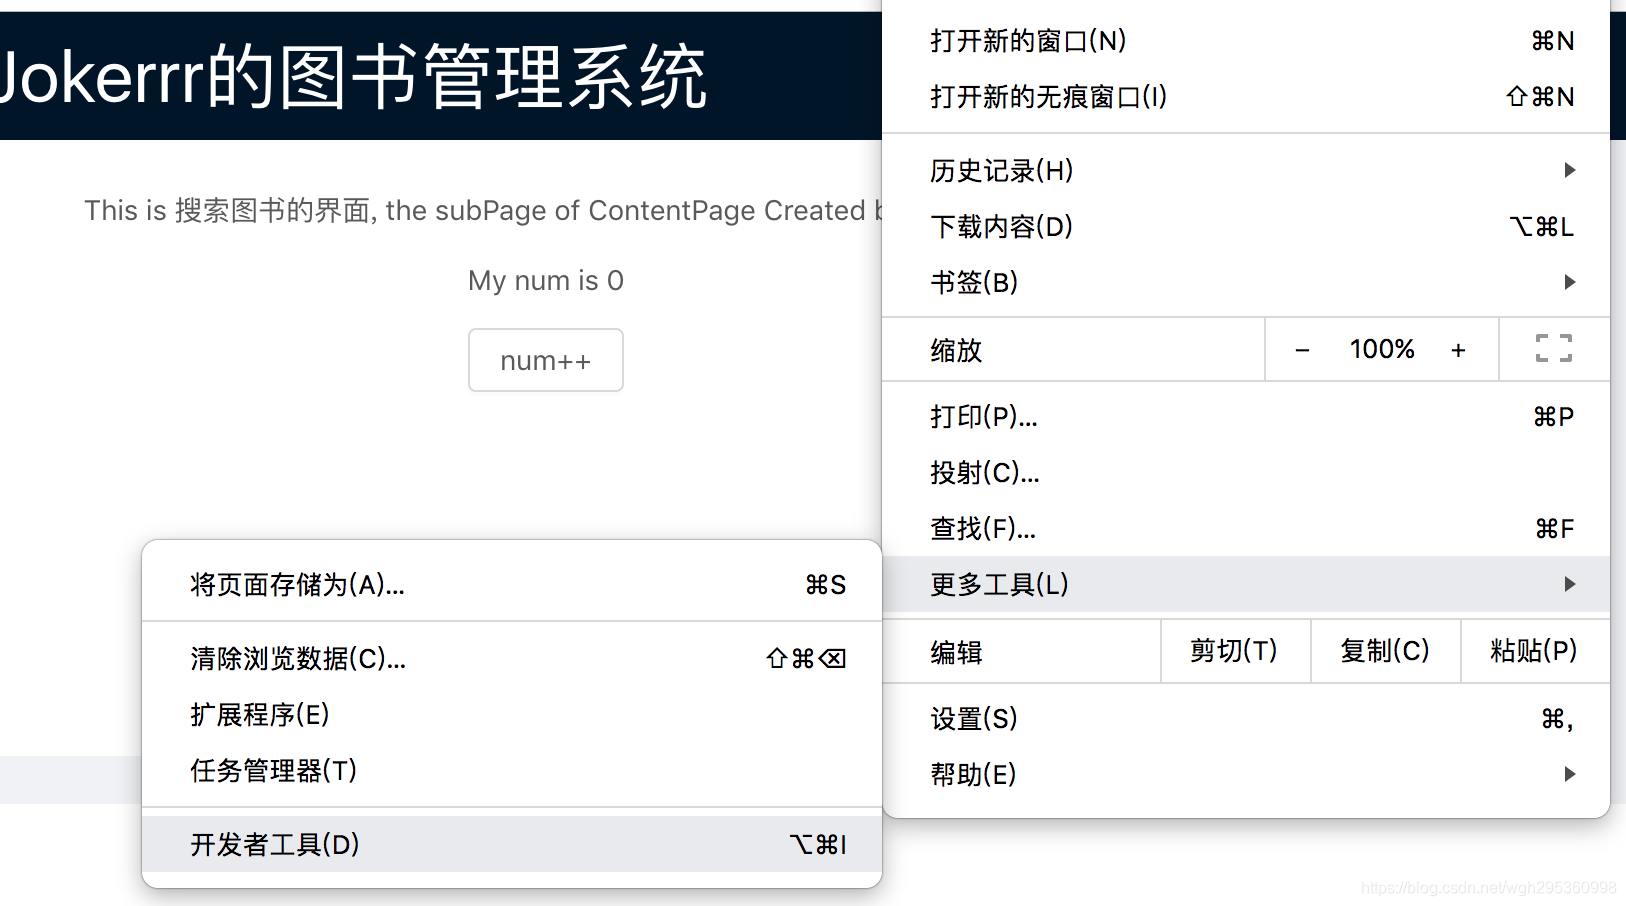Image resolution: width=1626 pixels, height=906 pixels.
Task: Open 设置(S) from the menu
Action: (x=1246, y=719)
